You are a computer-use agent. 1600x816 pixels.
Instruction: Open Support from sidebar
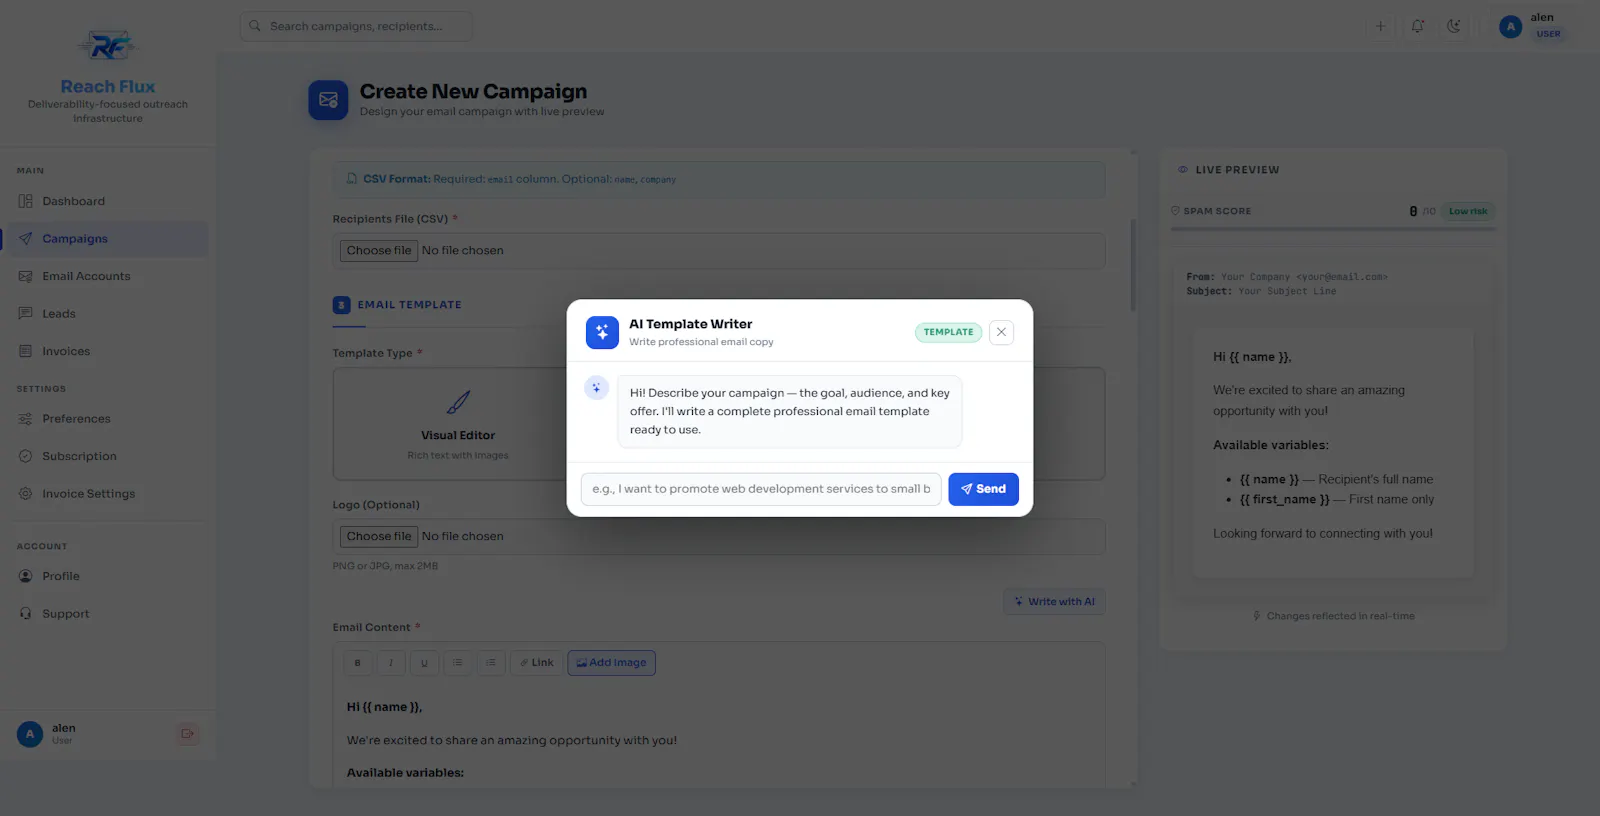[107, 614]
